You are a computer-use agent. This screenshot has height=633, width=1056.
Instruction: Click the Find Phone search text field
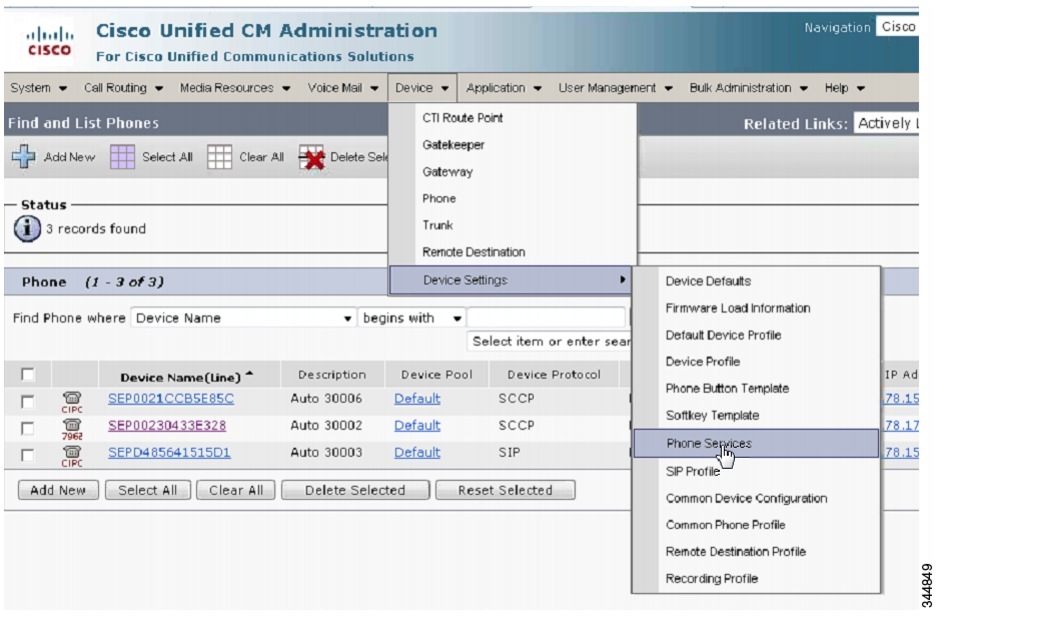tap(547, 318)
